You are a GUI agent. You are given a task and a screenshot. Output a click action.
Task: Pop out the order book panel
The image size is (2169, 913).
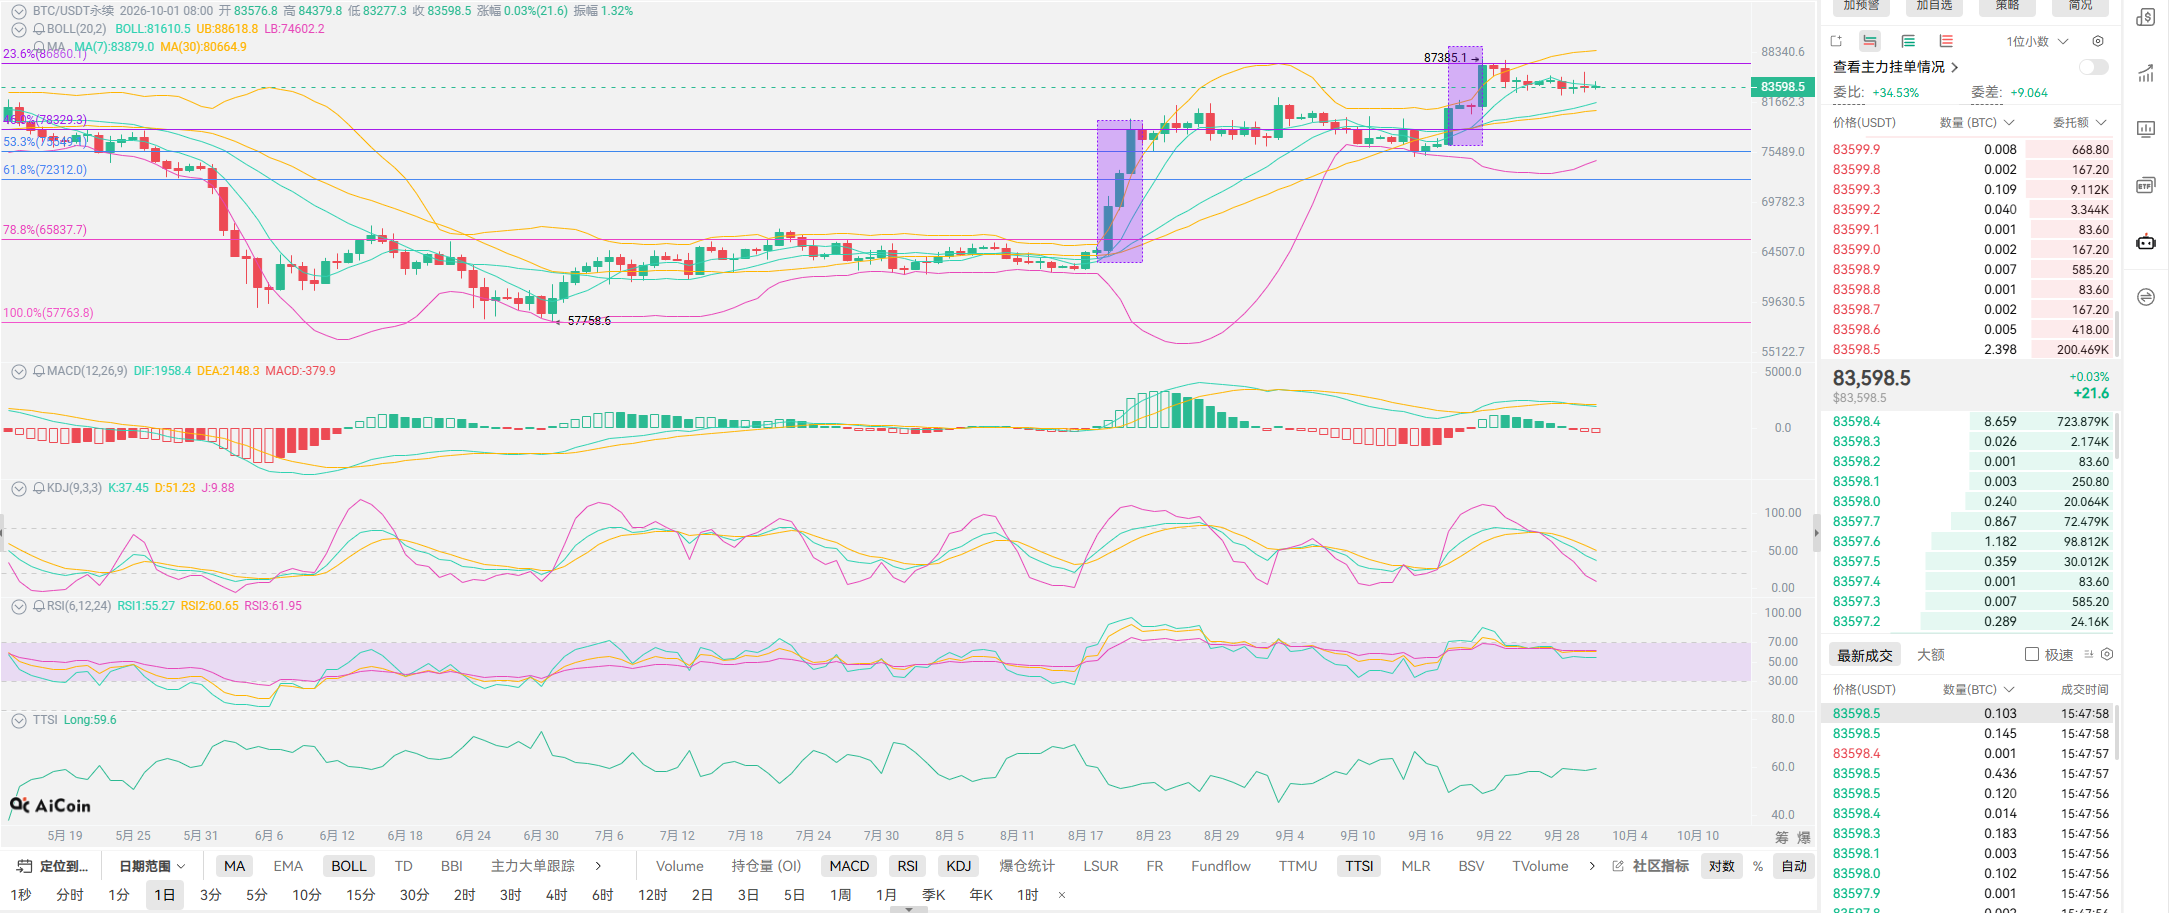point(1836,41)
